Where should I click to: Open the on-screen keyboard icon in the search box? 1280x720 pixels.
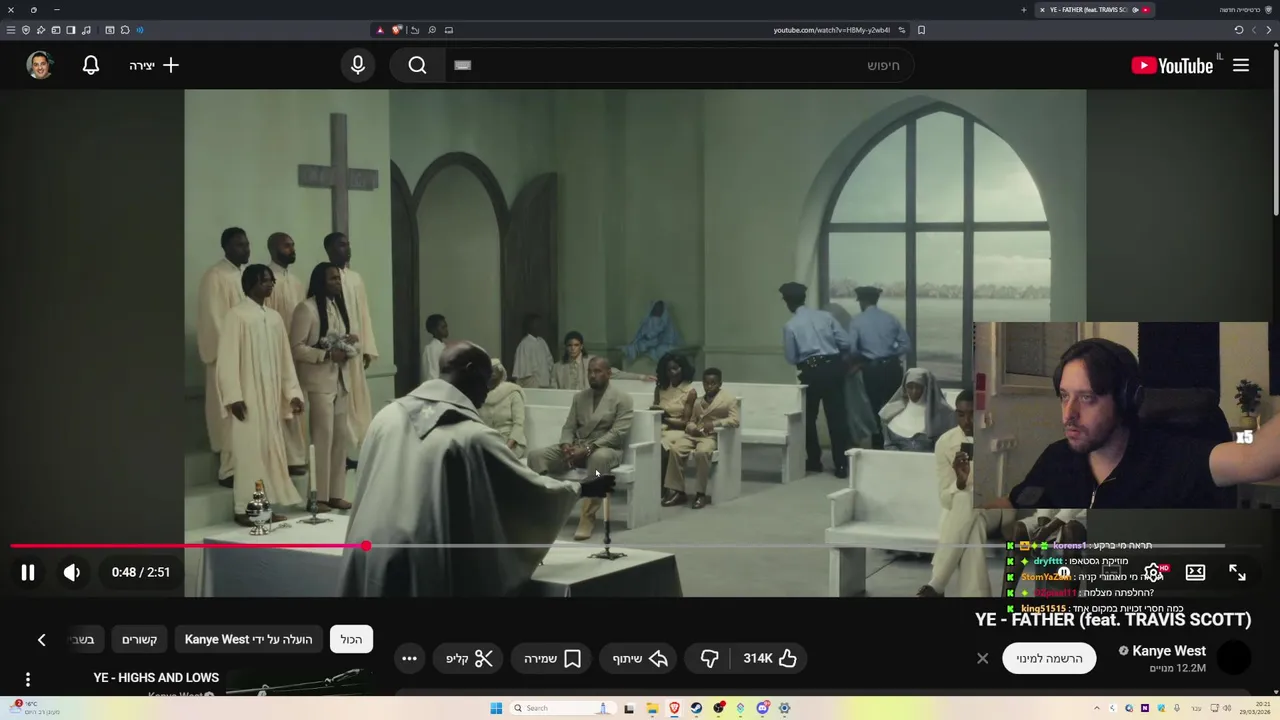(462, 65)
